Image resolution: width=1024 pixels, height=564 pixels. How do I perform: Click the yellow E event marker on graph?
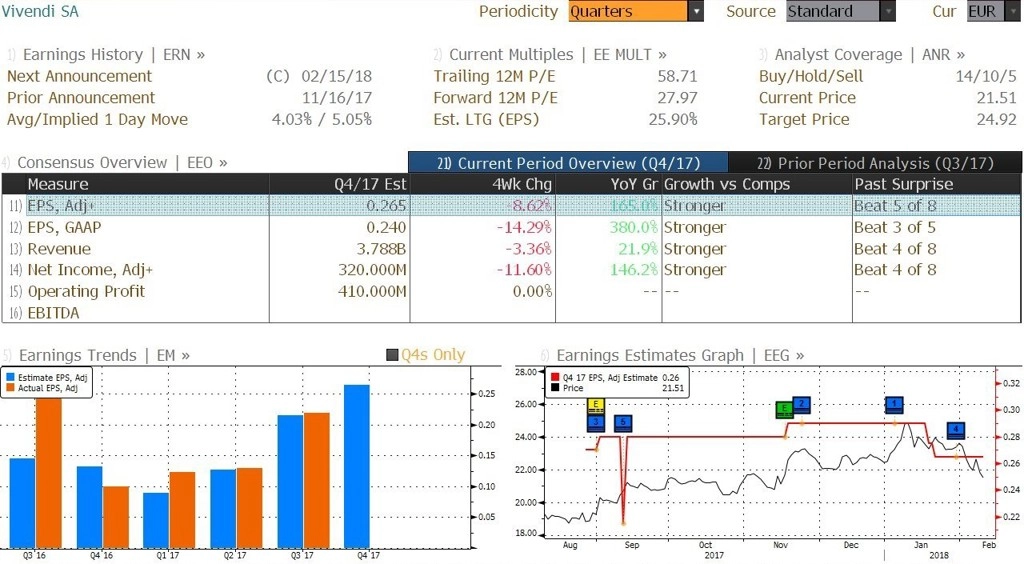tap(596, 405)
